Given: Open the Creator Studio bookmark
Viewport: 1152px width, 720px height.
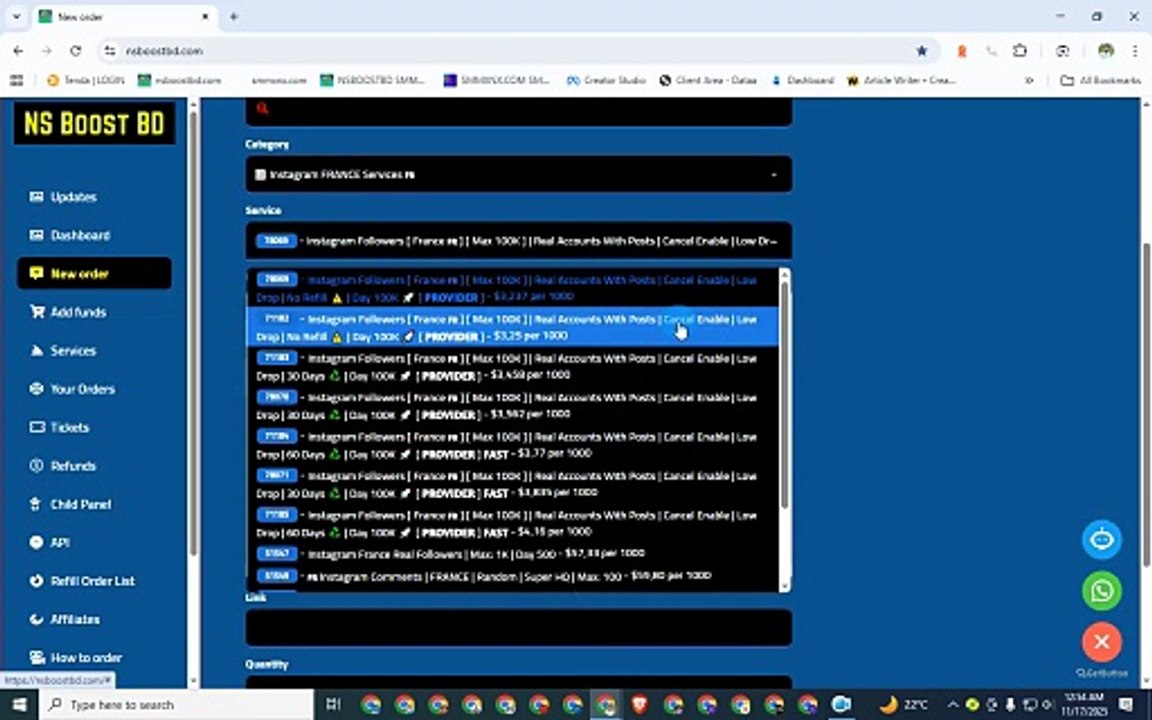Looking at the screenshot, I should click(606, 80).
